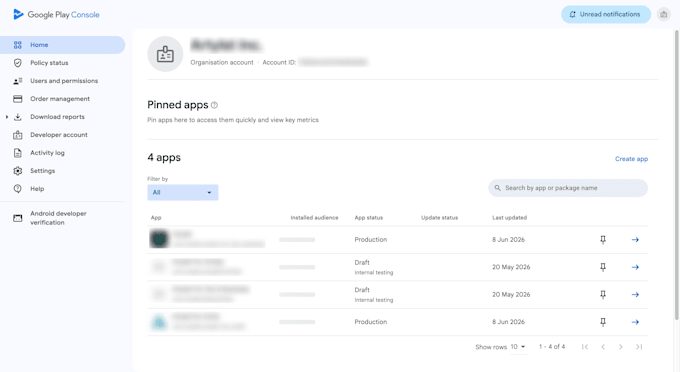
Task: Click the Installed audience column header
Action: pos(314,218)
